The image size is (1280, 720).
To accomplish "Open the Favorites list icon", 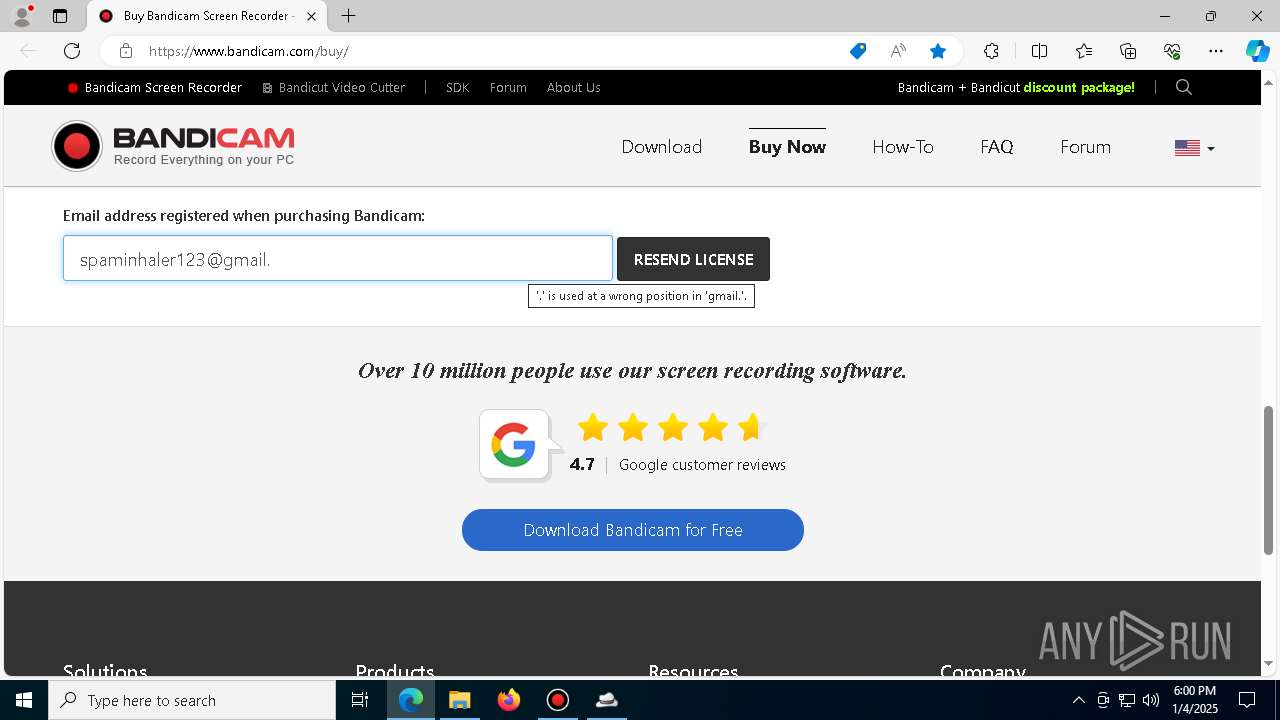I will click(1084, 51).
